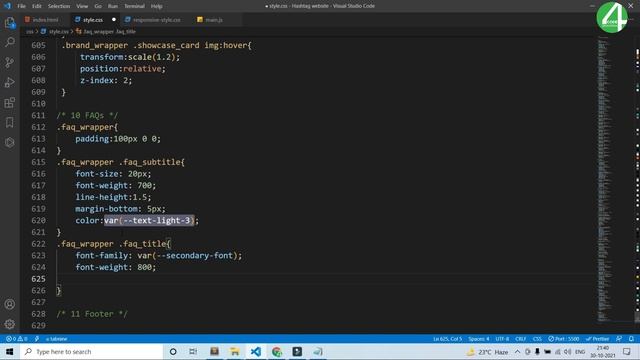Click the lightning bolt status bar icon
The image size is (640, 360).
pyautogui.click(x=37, y=339)
